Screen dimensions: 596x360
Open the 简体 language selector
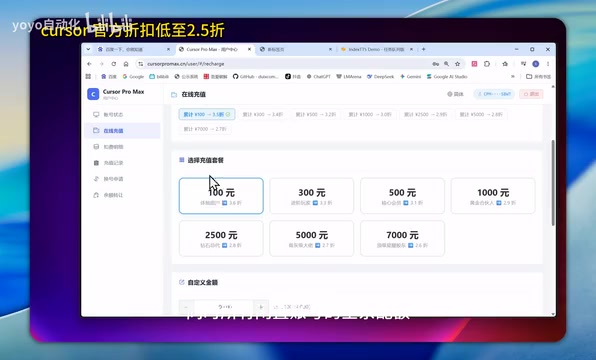click(x=455, y=94)
